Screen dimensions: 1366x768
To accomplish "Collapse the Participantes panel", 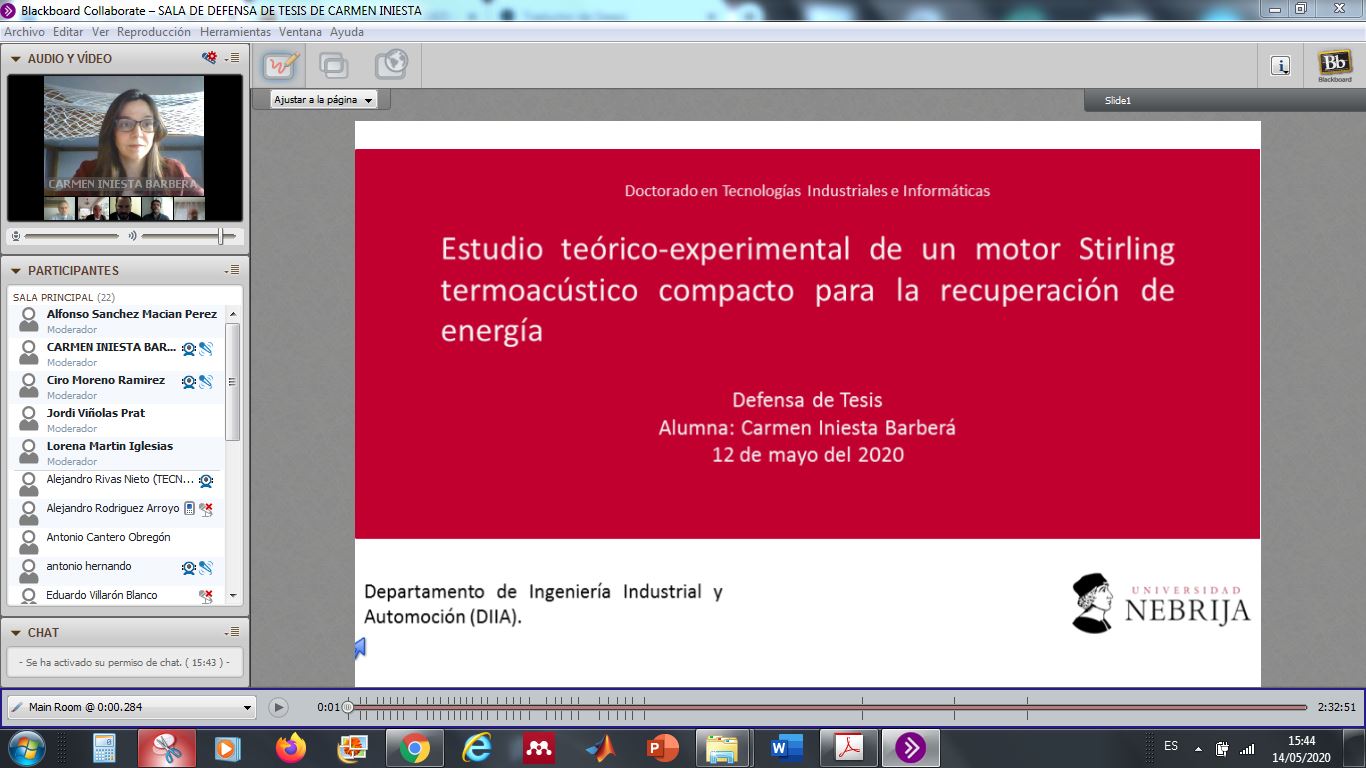I will pyautogui.click(x=15, y=271).
